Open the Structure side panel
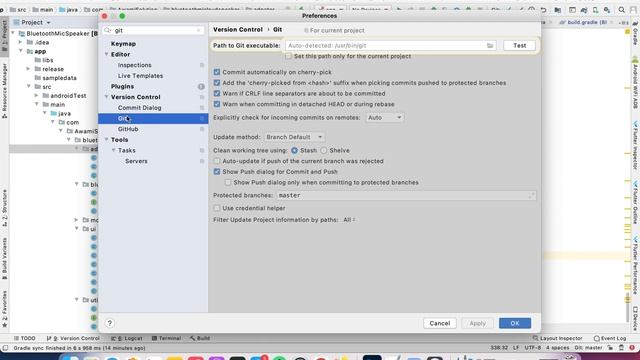The image size is (640, 360). pos(4,207)
